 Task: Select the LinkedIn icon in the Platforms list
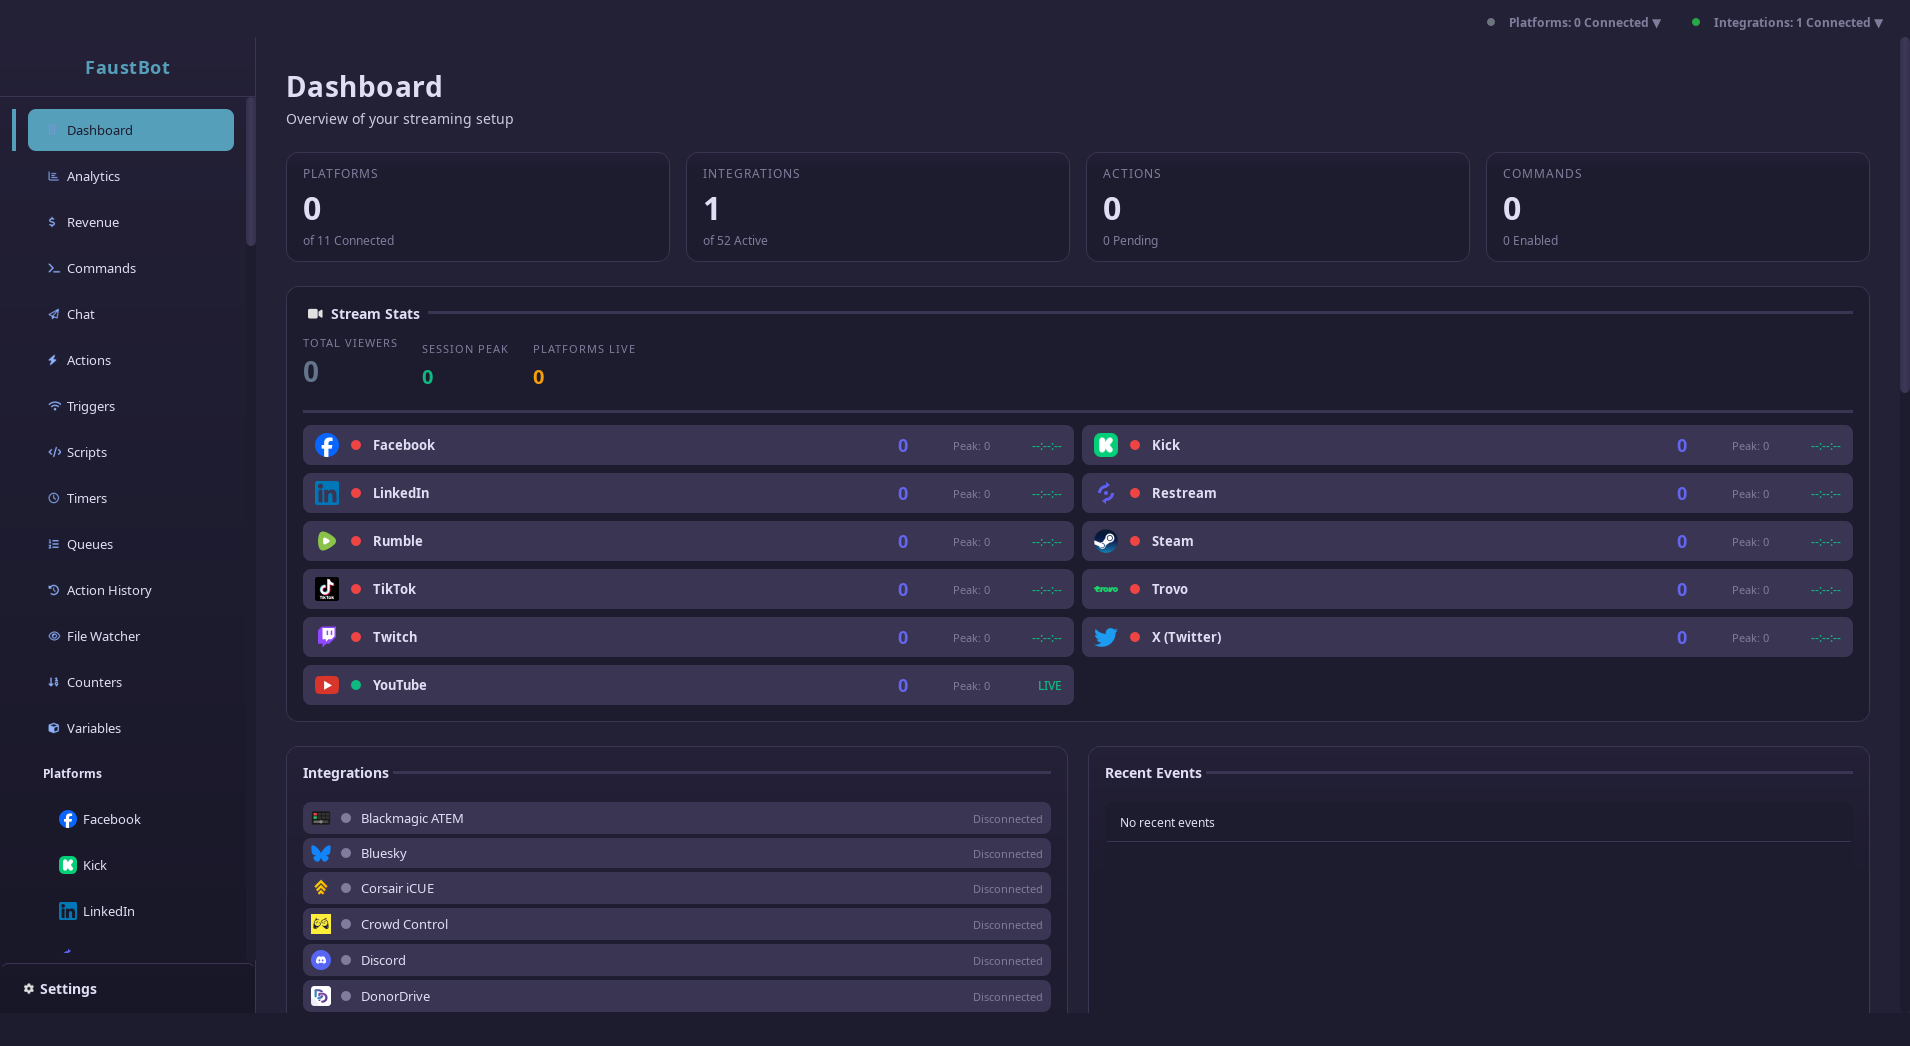[67, 911]
